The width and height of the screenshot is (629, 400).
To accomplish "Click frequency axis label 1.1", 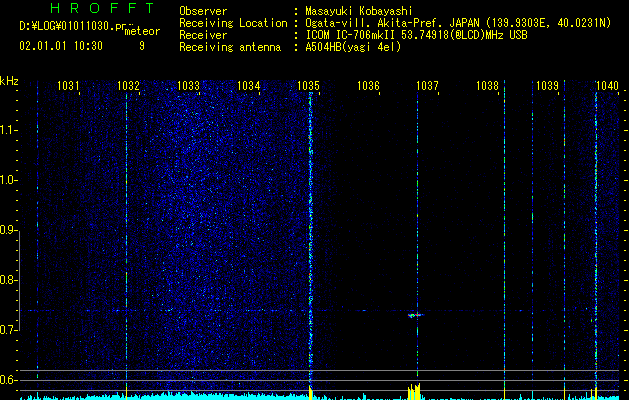I will pyautogui.click(x=8, y=130).
